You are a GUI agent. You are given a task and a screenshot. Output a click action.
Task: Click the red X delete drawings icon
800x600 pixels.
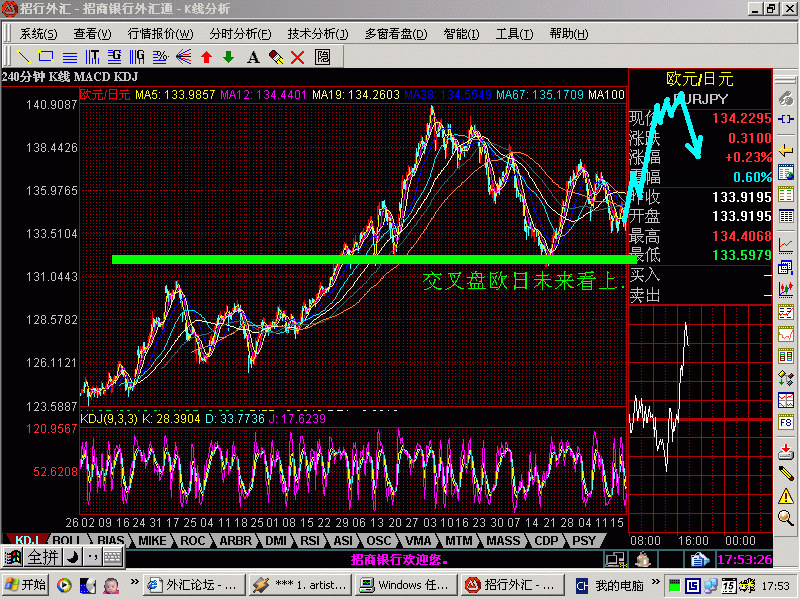click(x=297, y=57)
